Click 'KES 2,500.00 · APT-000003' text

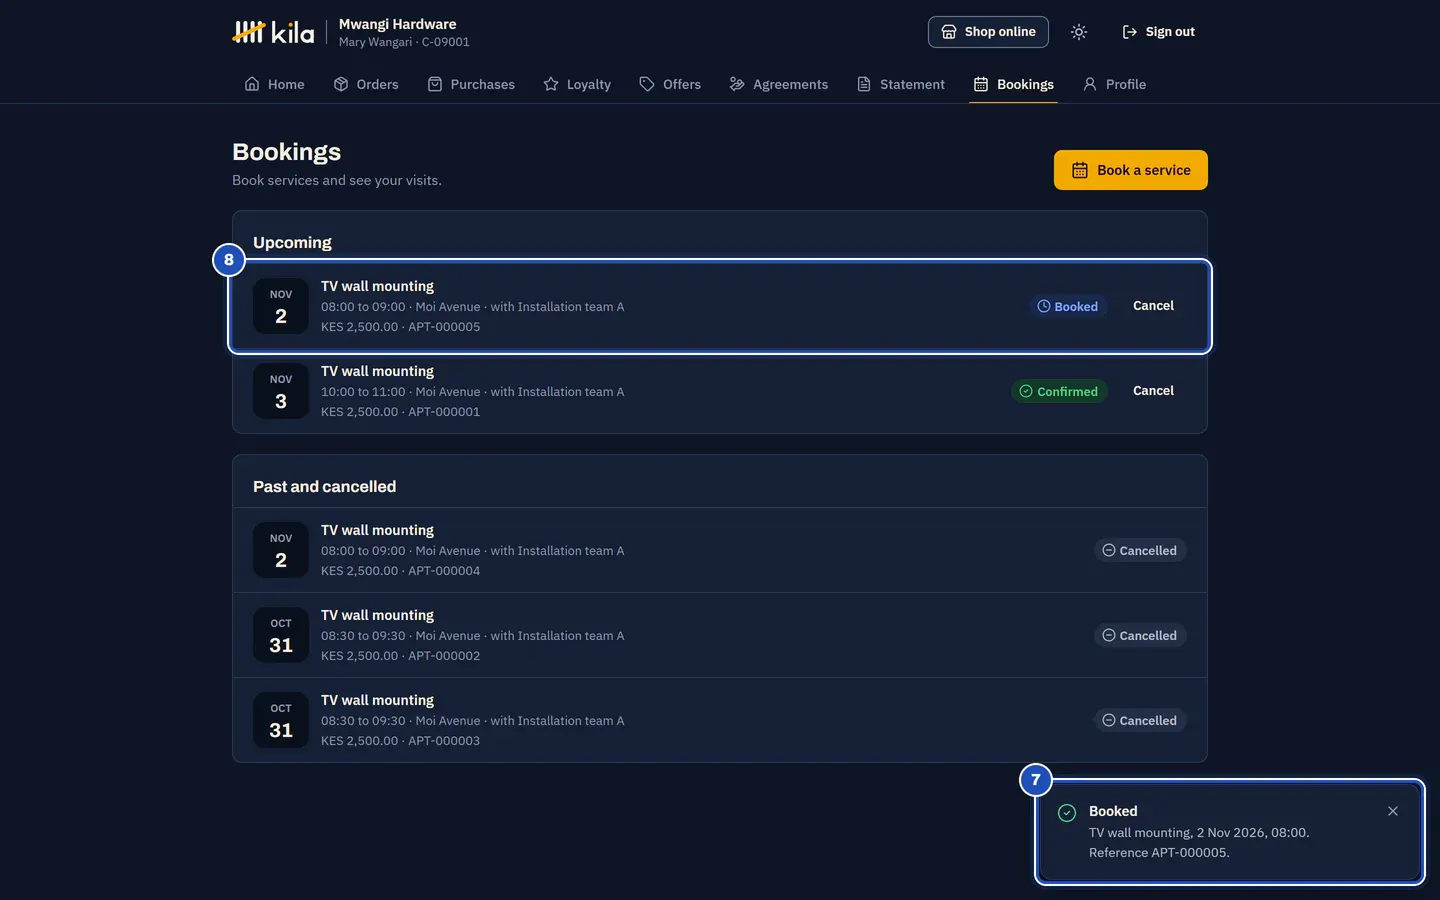coord(400,741)
